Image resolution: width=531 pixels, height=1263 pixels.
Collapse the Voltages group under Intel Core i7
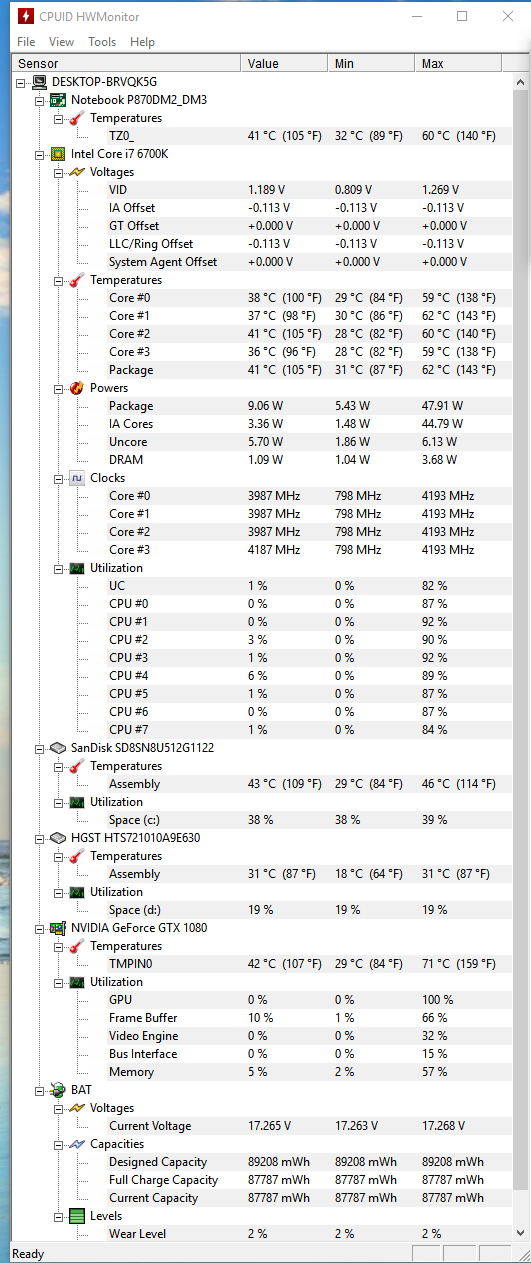(x=58, y=172)
